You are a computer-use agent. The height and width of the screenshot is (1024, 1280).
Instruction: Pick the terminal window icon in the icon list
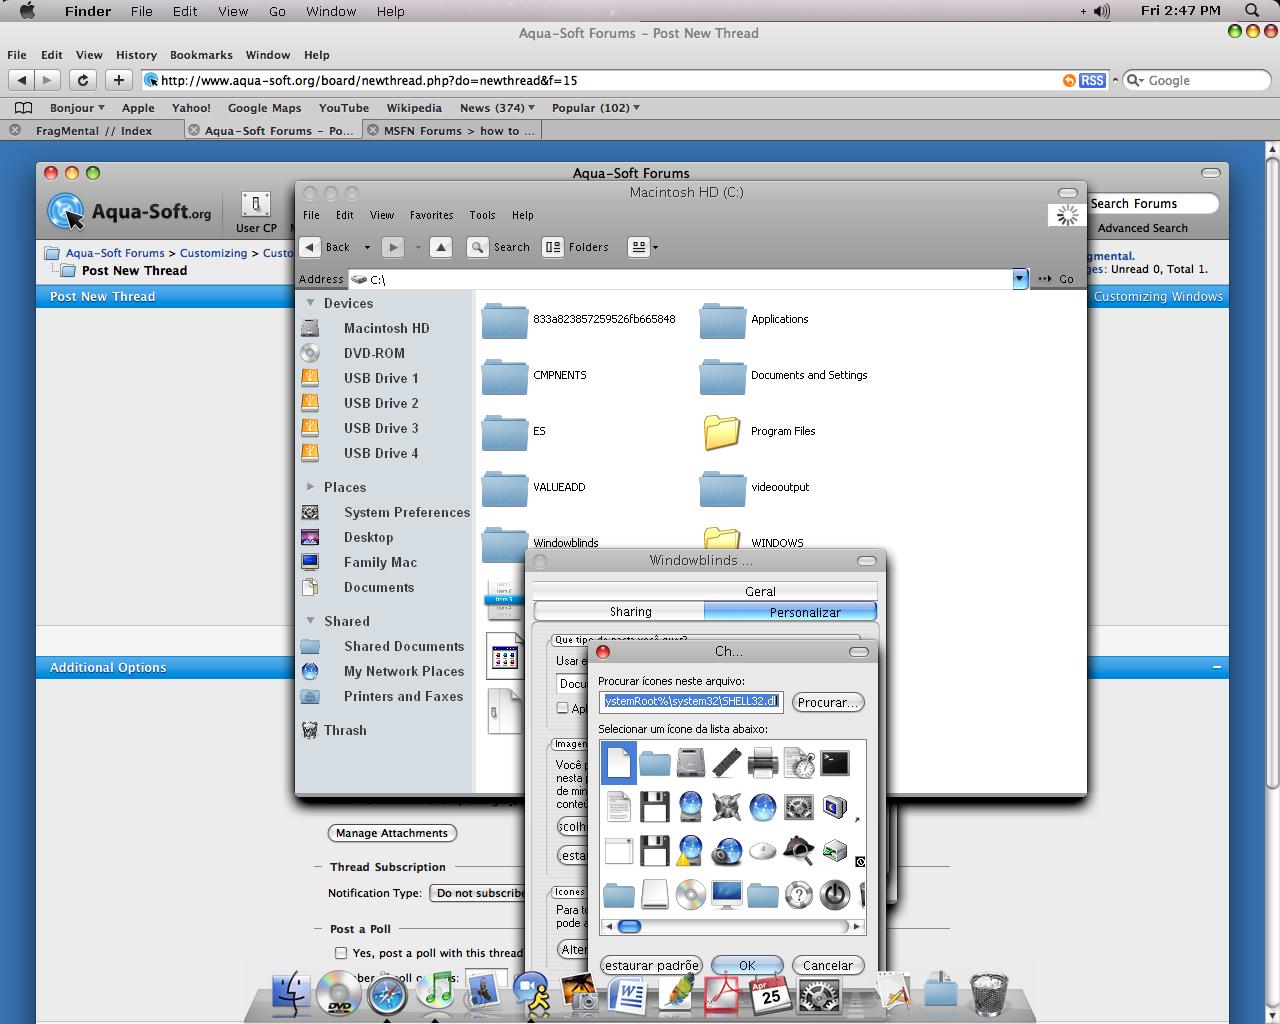pos(835,763)
